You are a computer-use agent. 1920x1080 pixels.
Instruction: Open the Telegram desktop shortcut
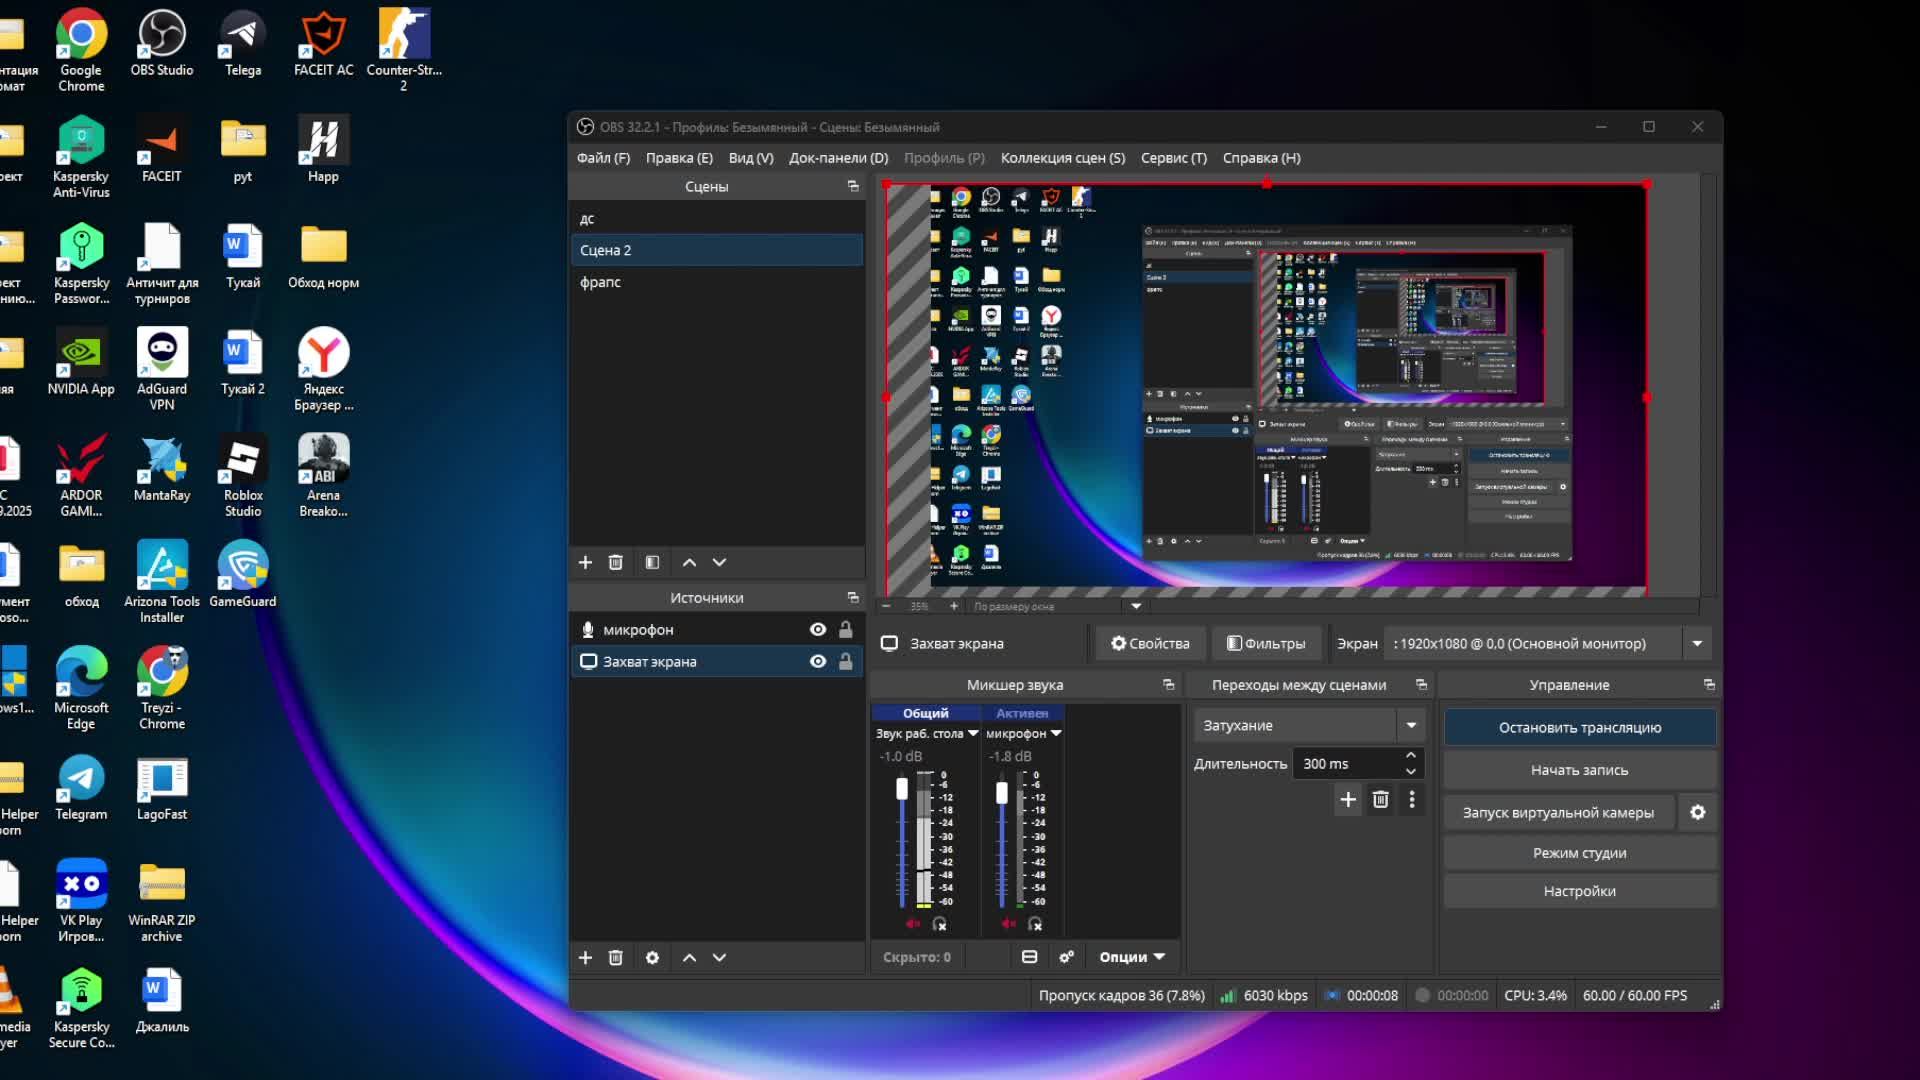point(81,788)
